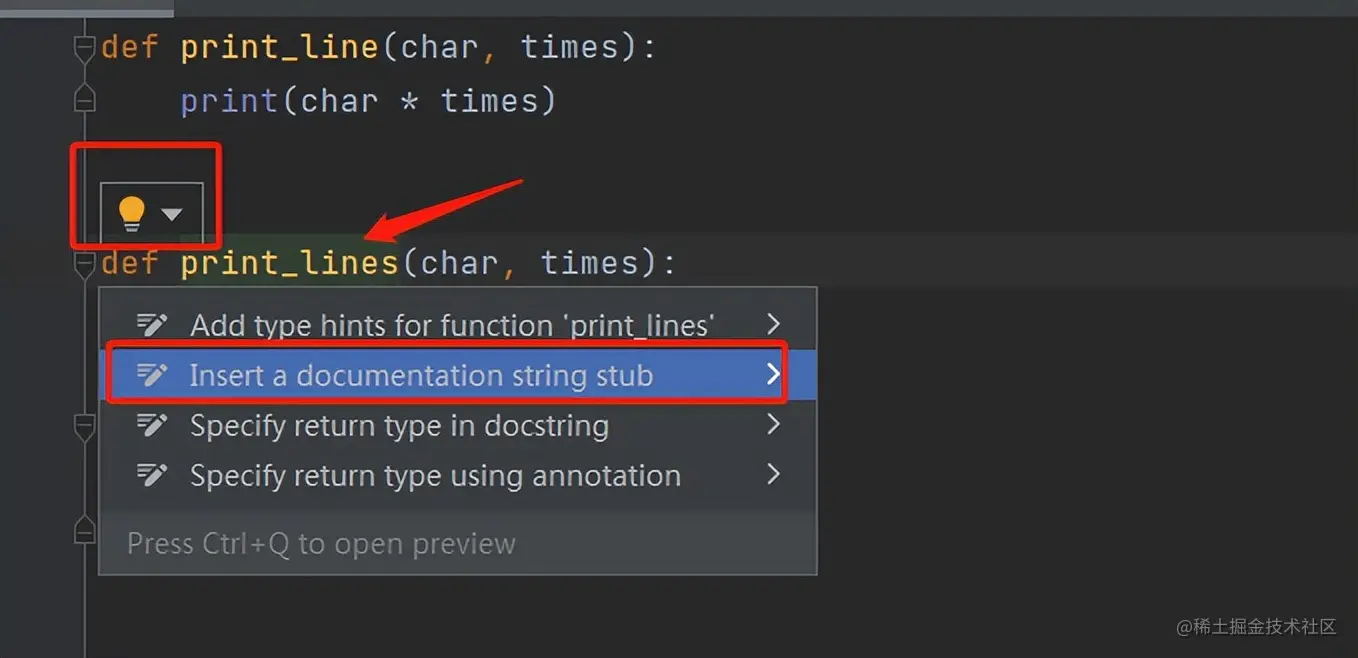The width and height of the screenshot is (1358, 658).
Task: Click the gutter fold arrow at 'def print_line'
Action: coord(84,45)
